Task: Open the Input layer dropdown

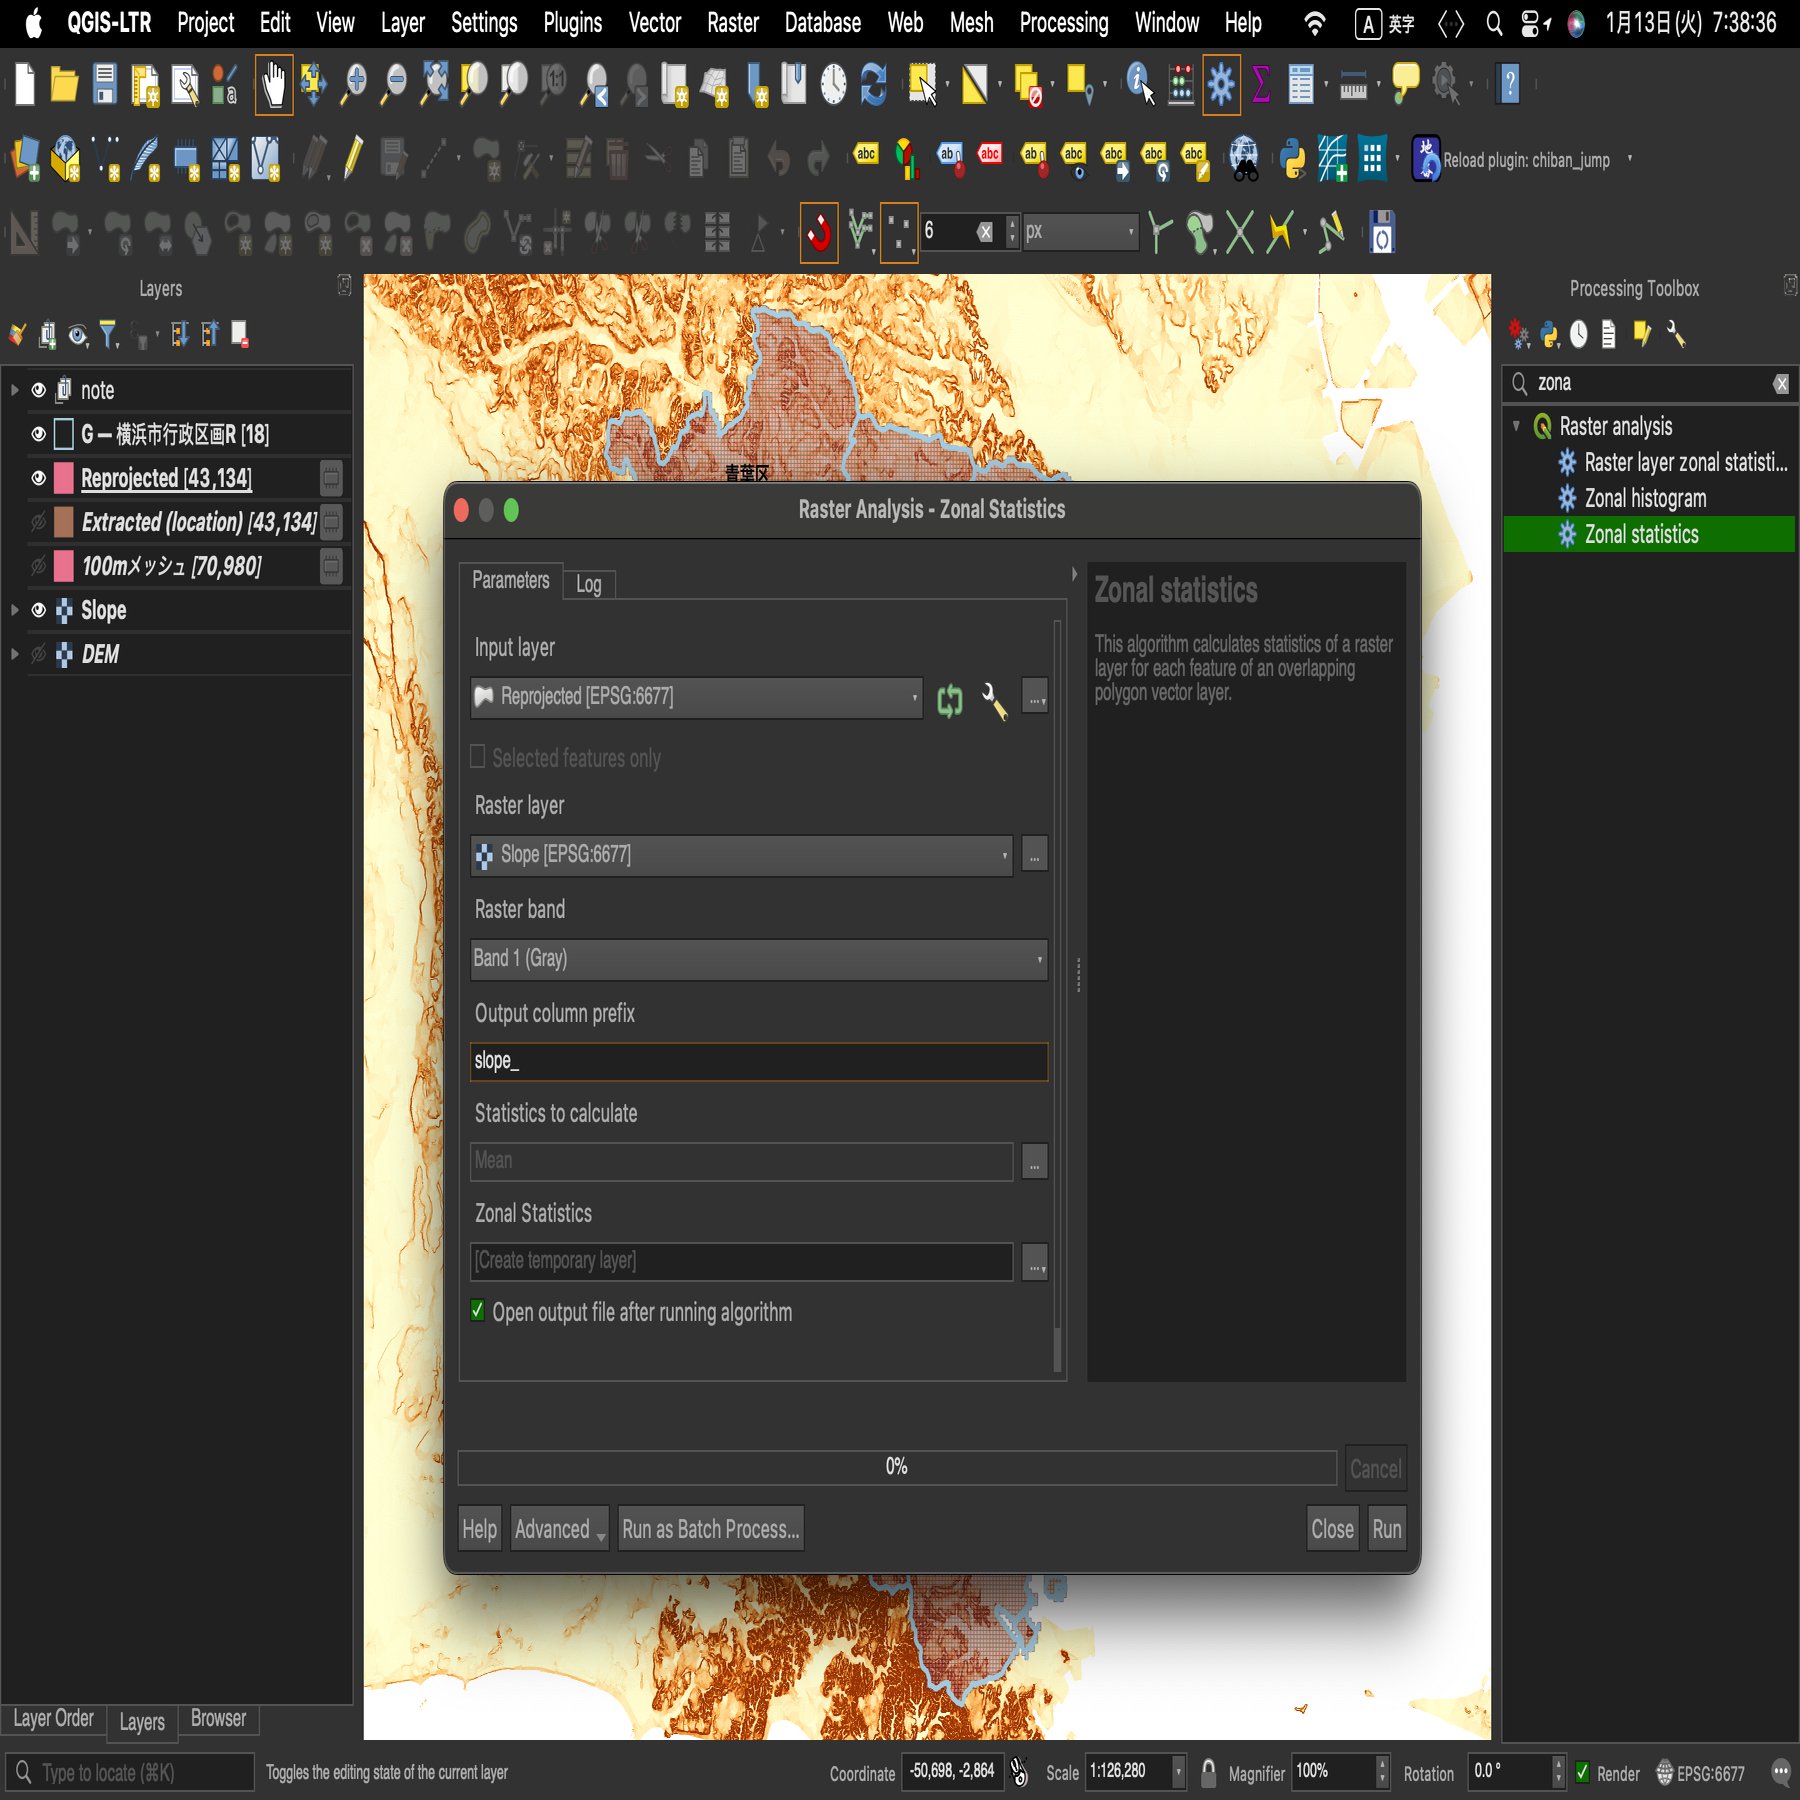Action: click(x=696, y=697)
